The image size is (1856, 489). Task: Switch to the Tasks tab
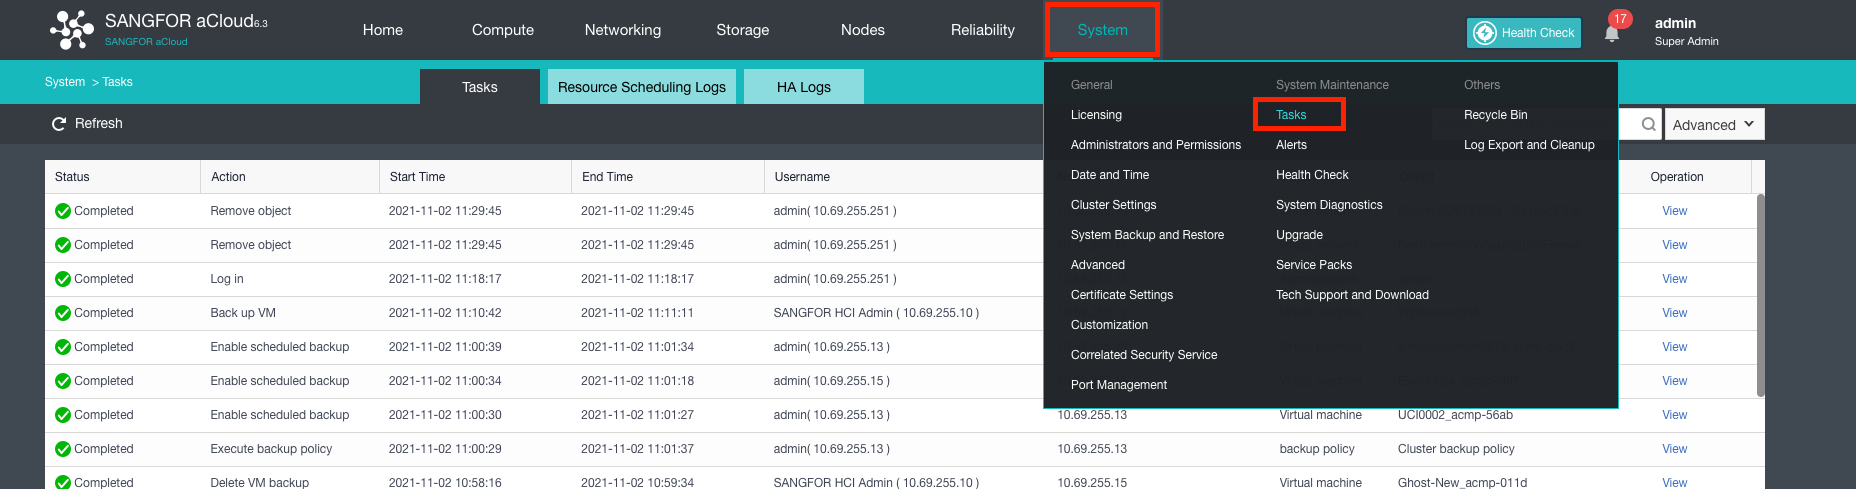[x=480, y=87]
